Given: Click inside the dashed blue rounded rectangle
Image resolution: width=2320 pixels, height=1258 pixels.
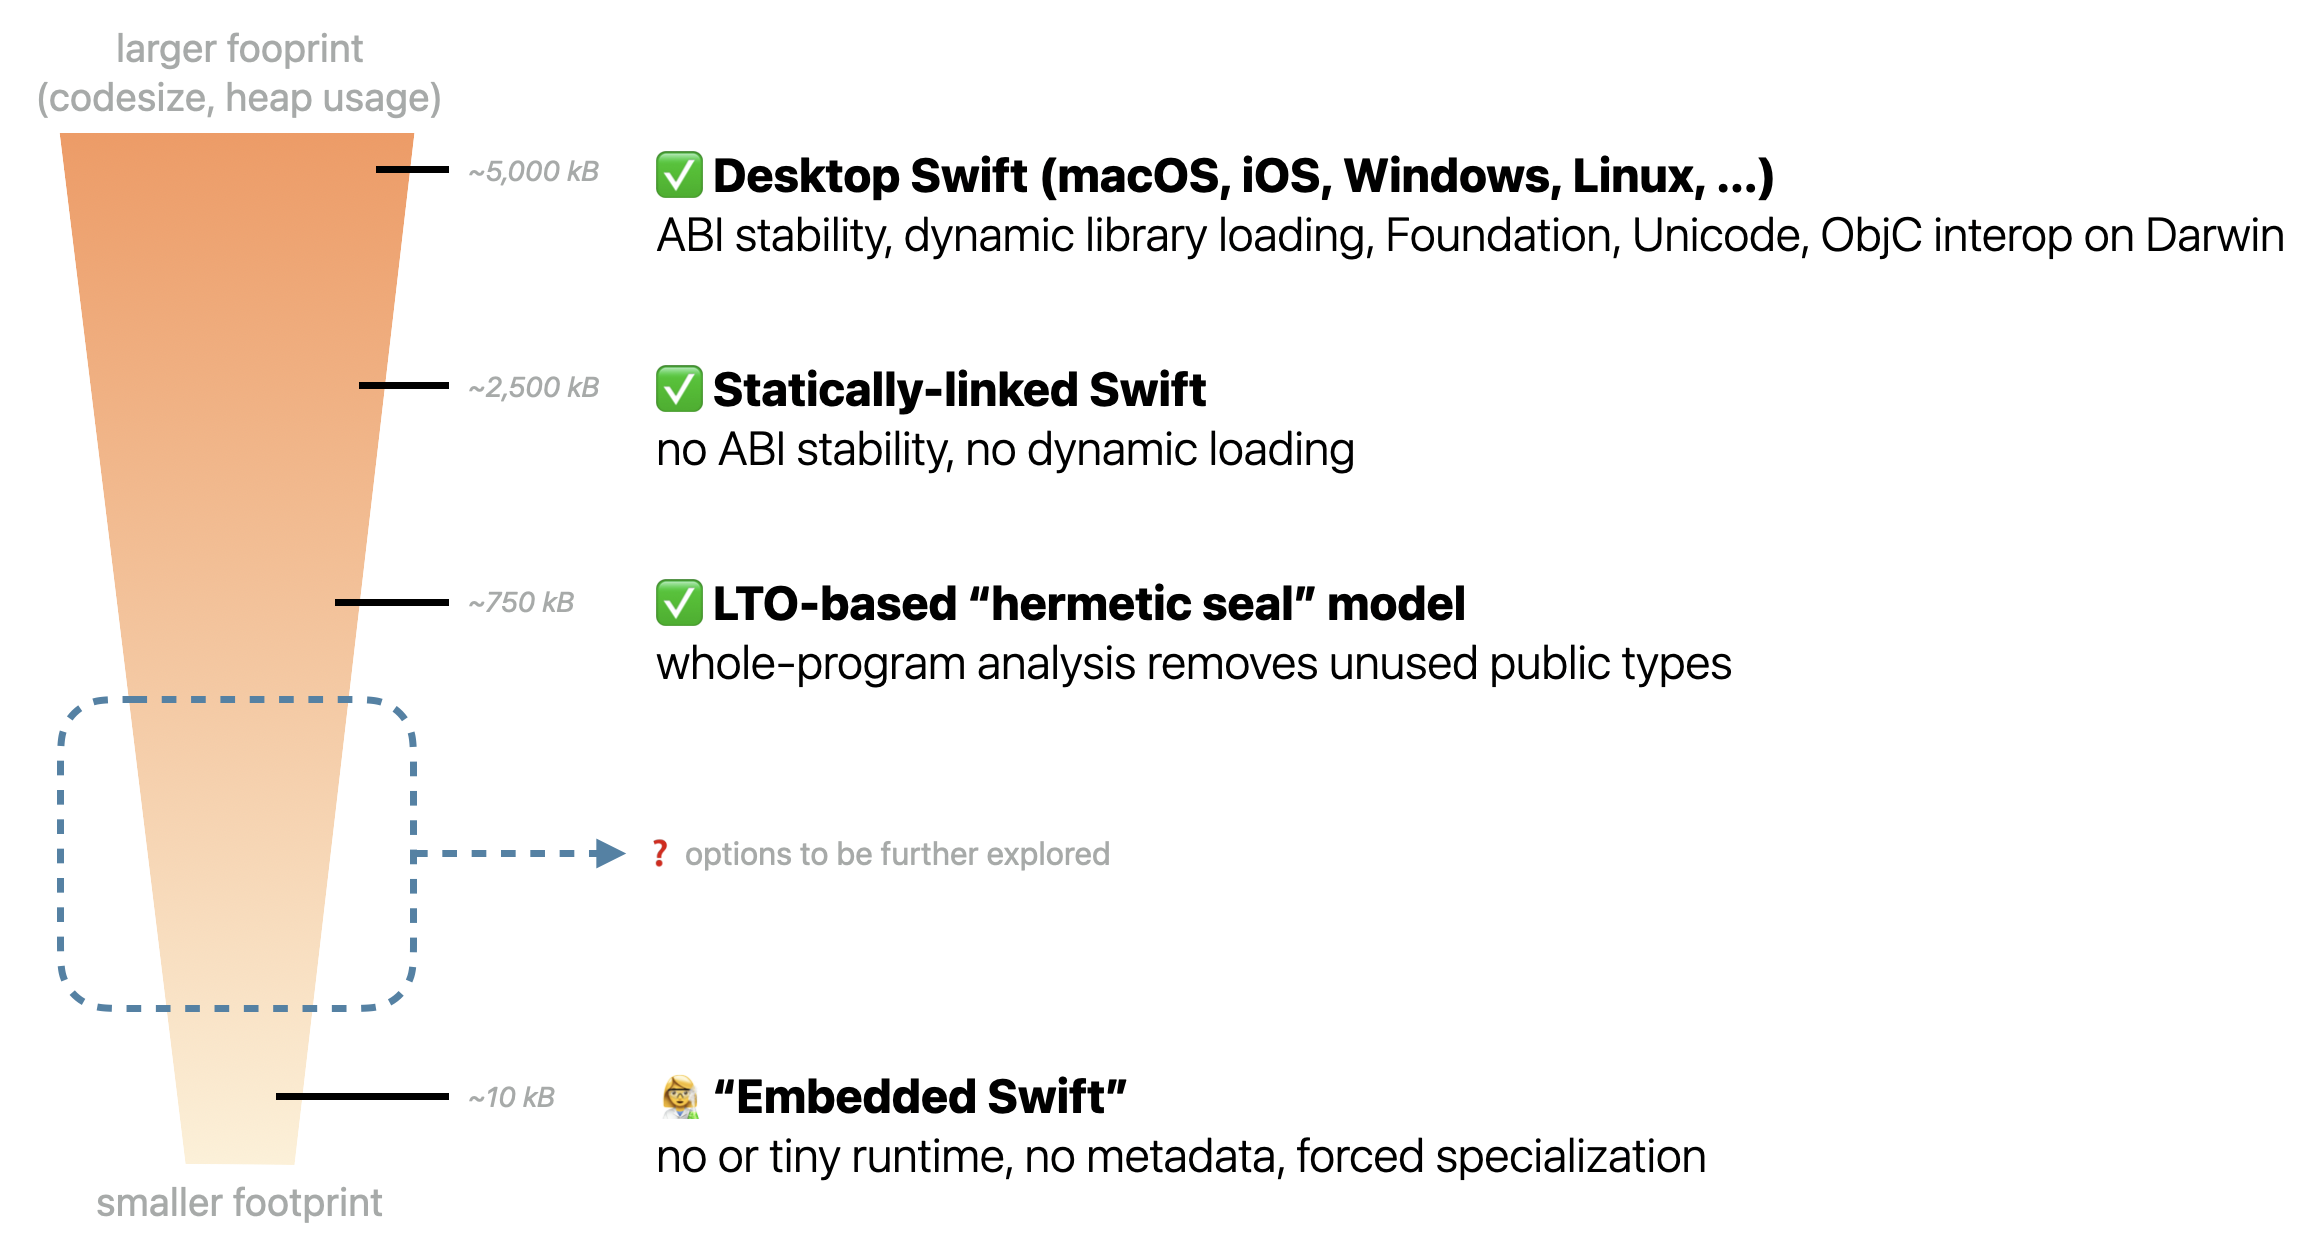Looking at the screenshot, I should (237, 853).
